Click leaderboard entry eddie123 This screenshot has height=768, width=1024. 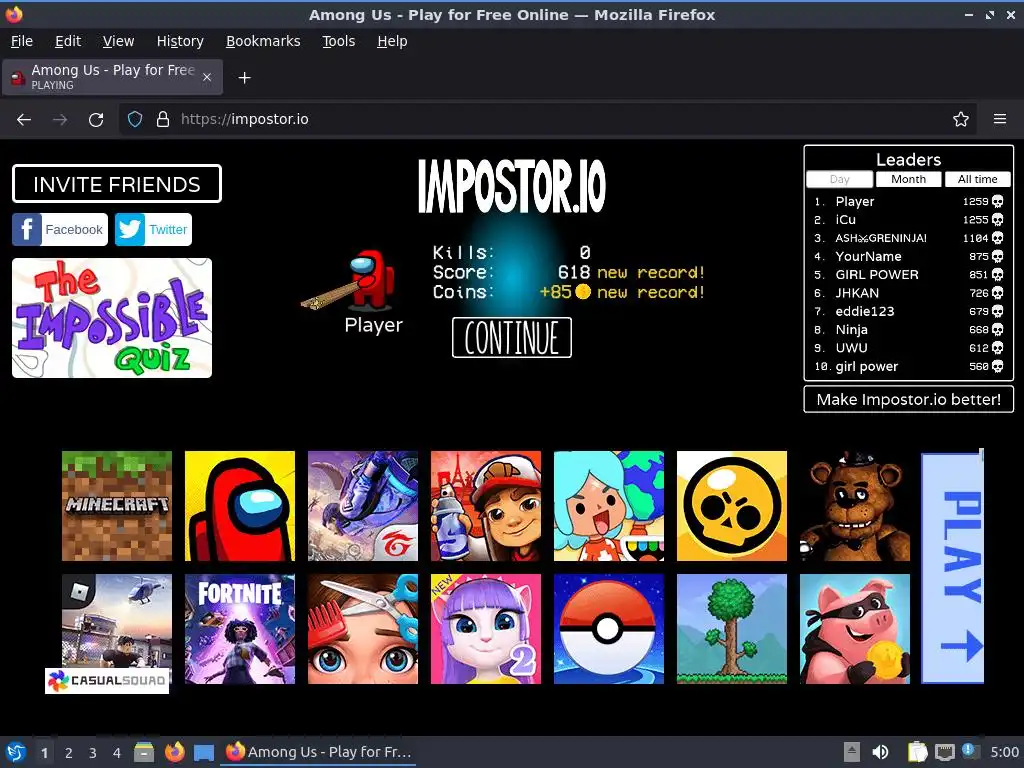908,311
